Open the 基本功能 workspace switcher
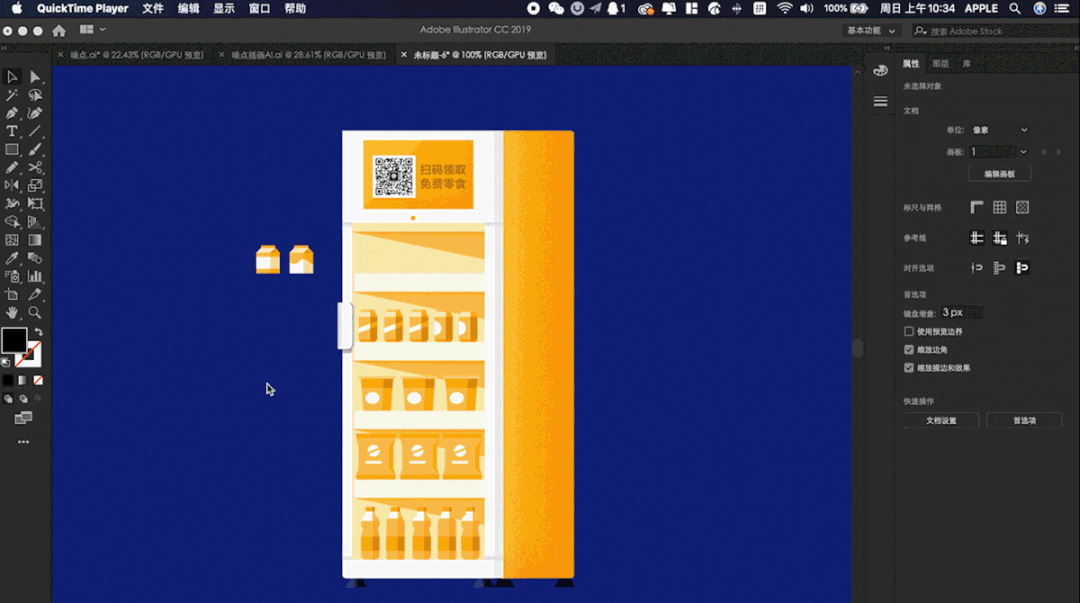 click(871, 31)
